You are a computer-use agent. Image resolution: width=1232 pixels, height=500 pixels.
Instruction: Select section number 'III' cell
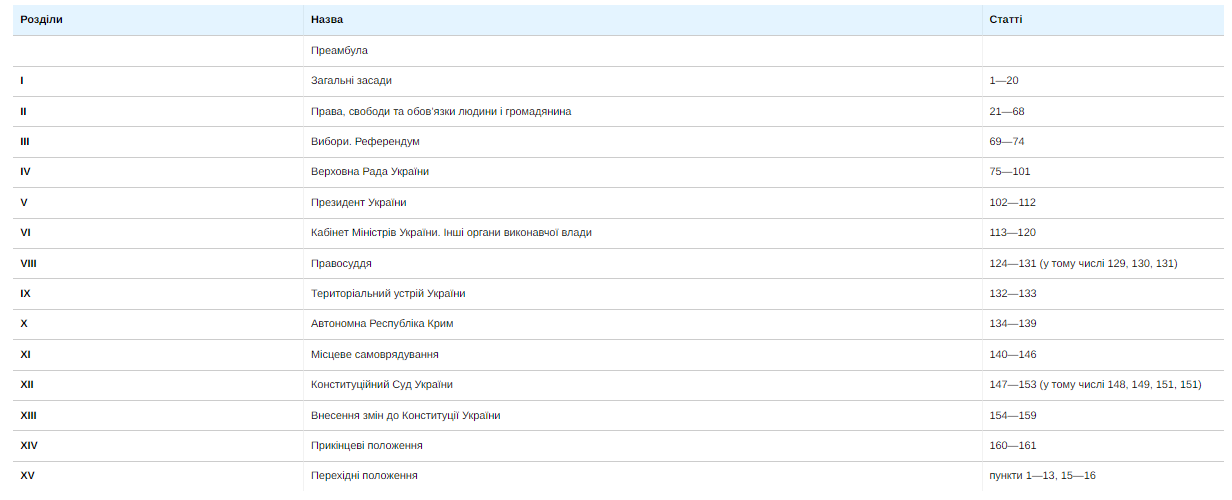tap(158, 142)
